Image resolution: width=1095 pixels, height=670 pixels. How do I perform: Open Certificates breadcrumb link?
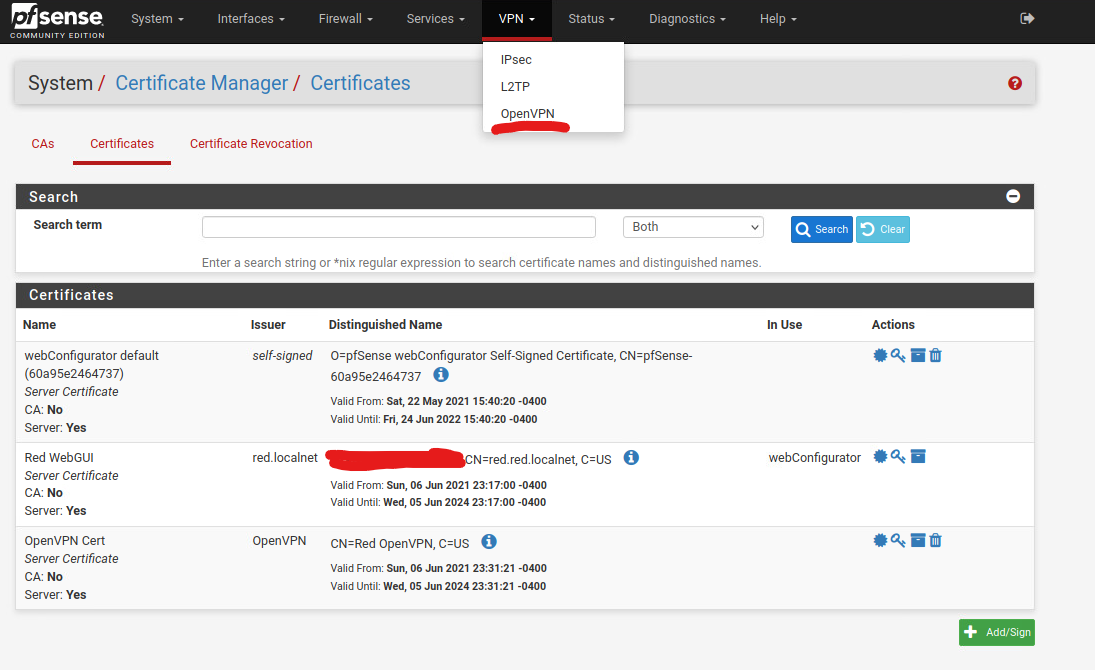[x=360, y=83]
